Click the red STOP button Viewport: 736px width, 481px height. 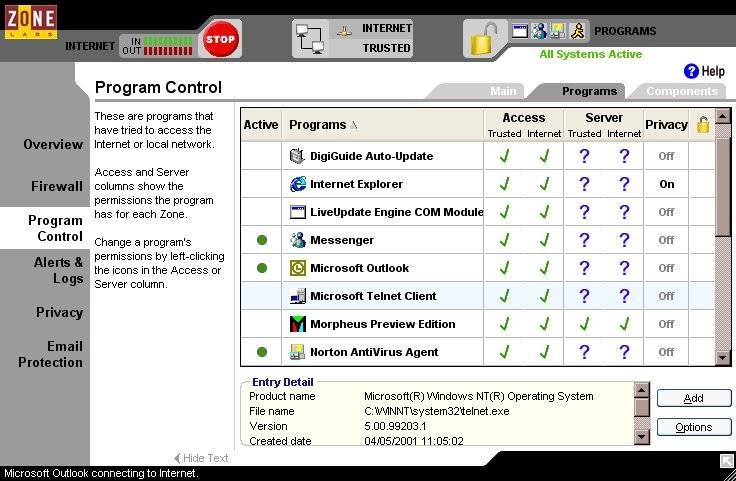[220, 39]
